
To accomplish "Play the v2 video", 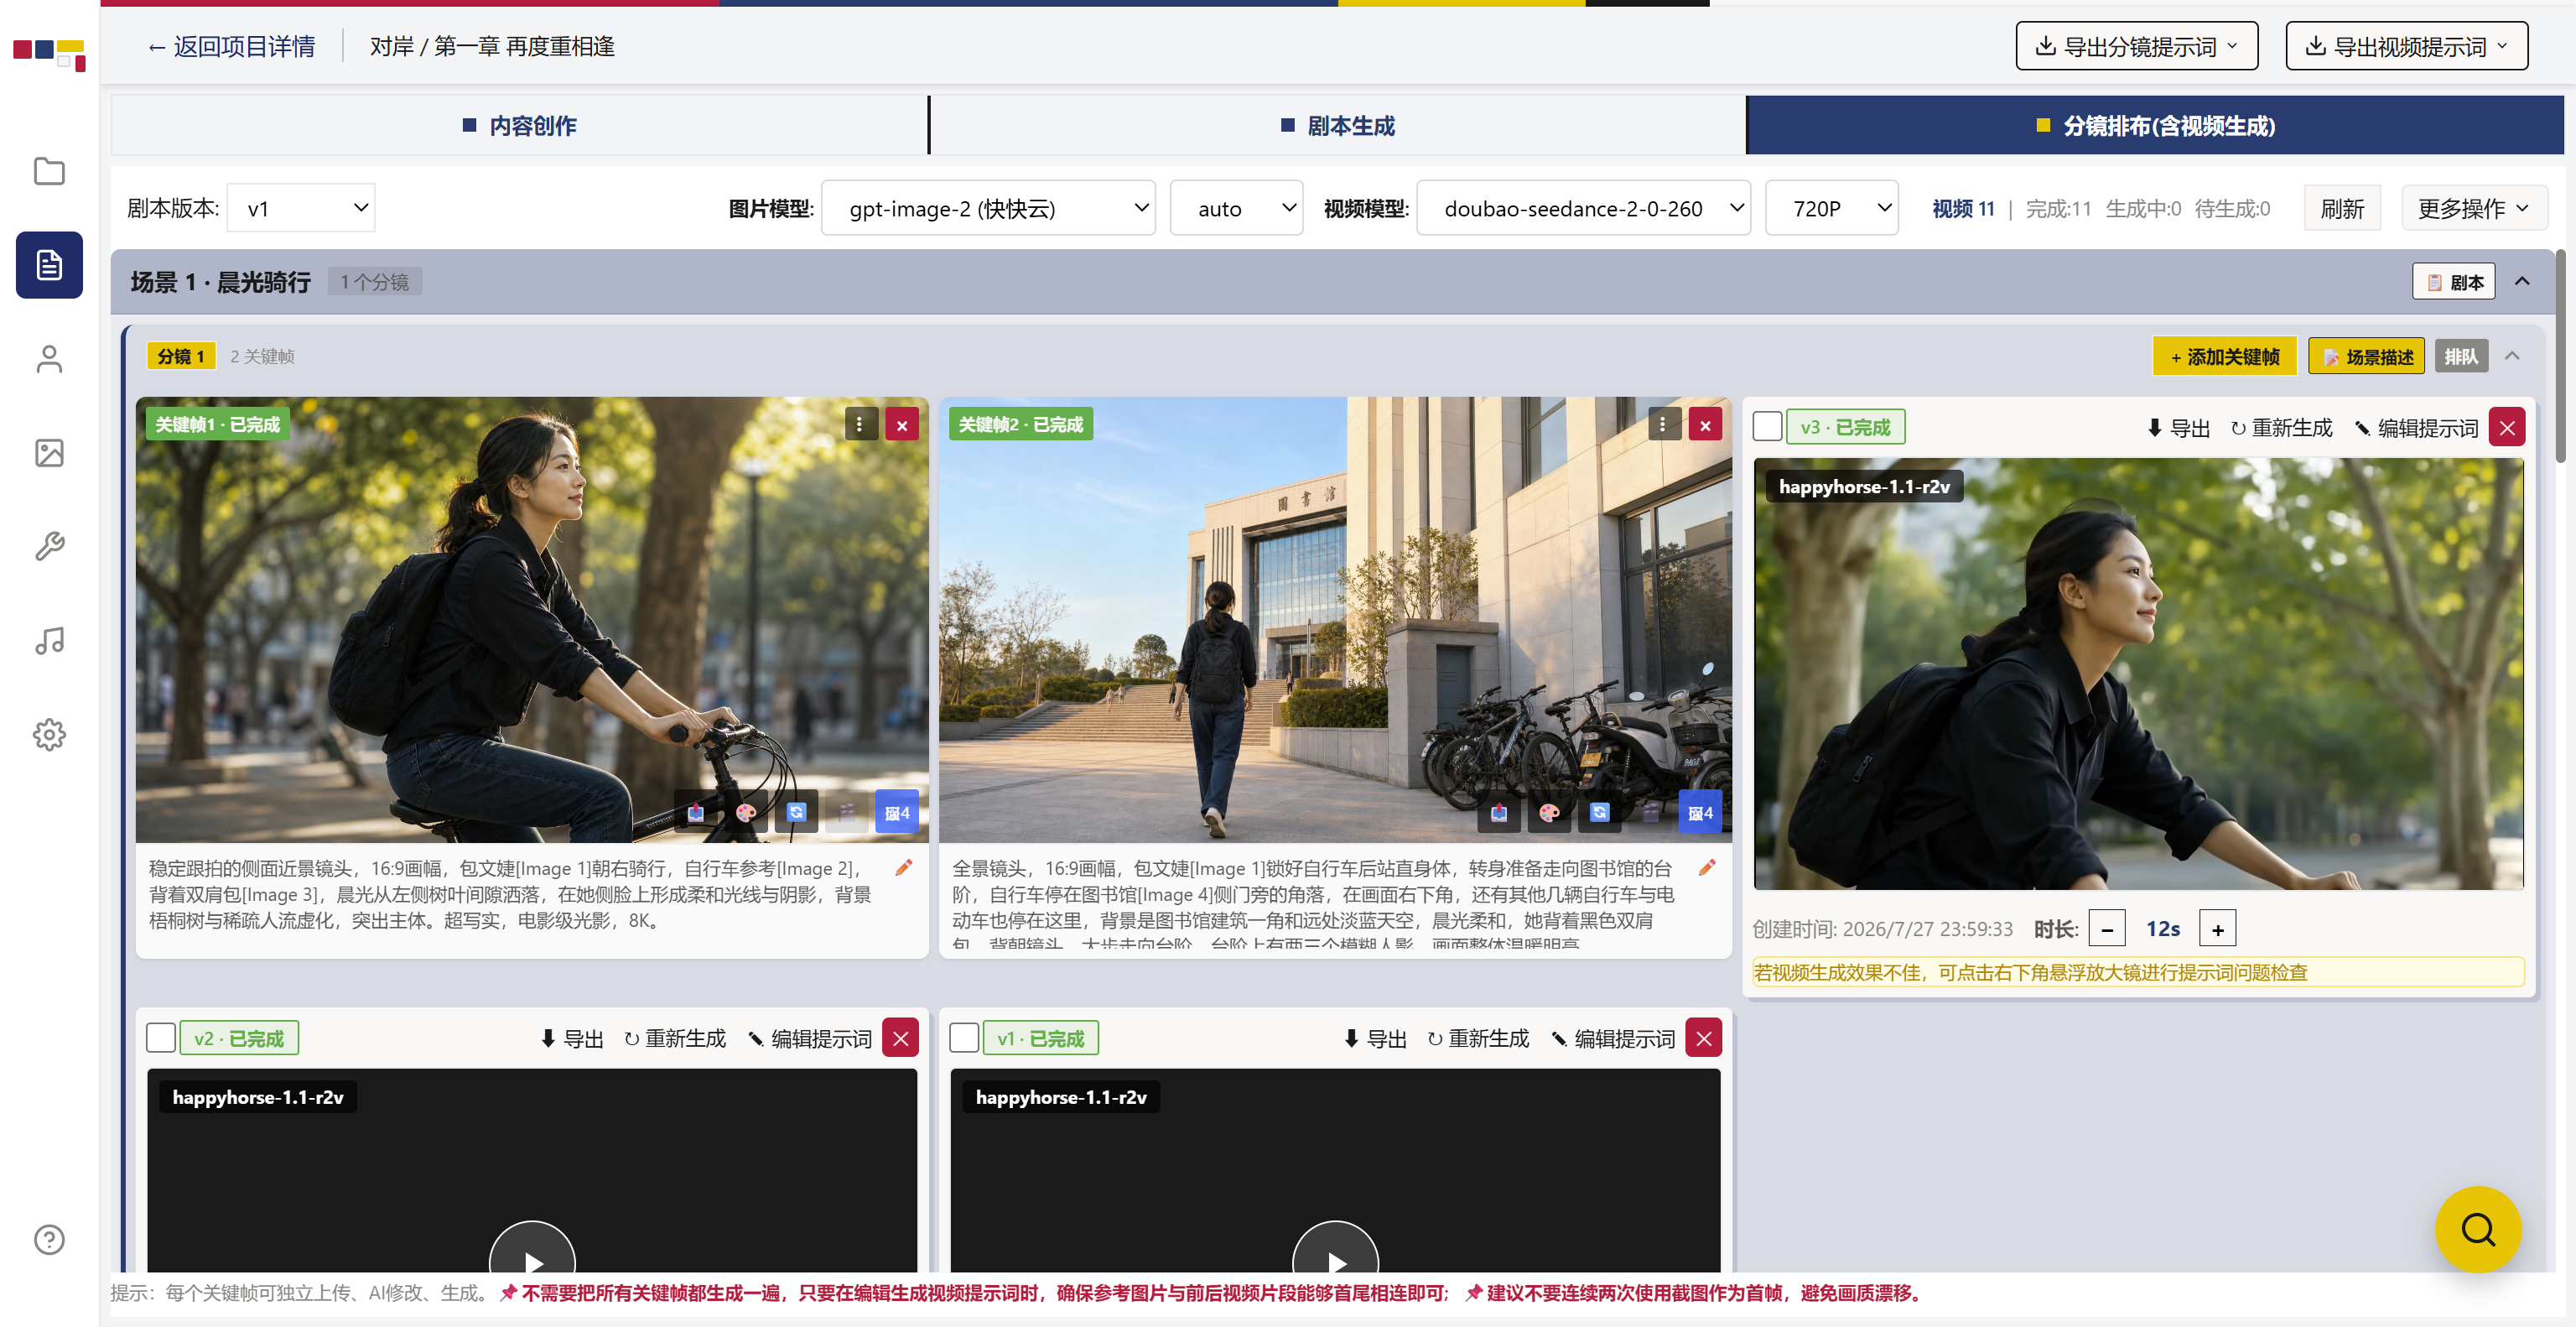I will click(532, 1262).
